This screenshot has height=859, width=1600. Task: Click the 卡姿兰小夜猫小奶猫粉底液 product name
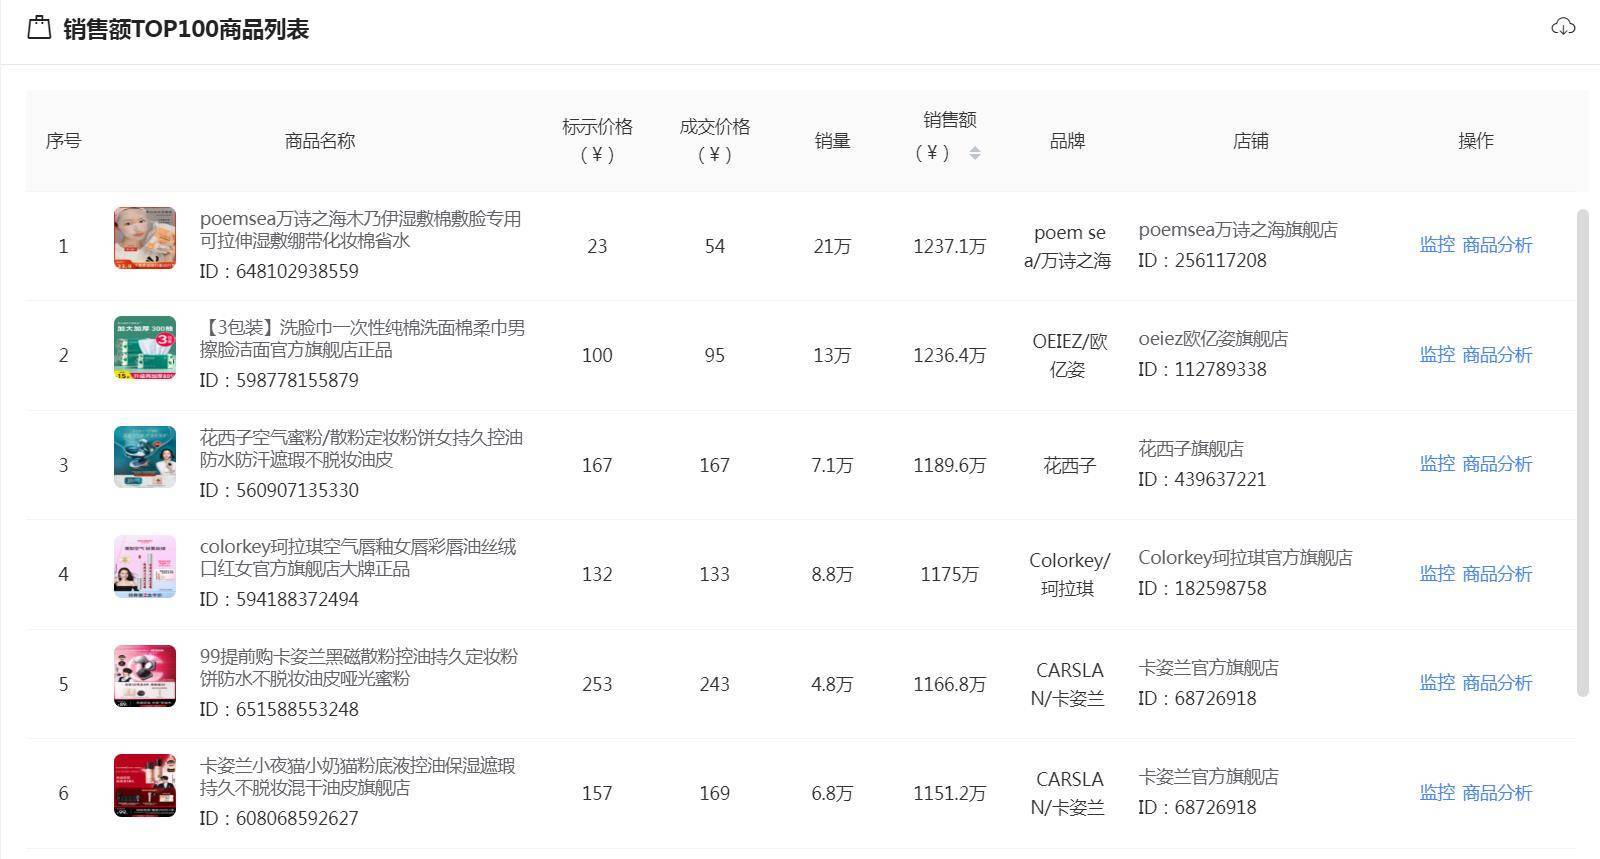point(358,777)
